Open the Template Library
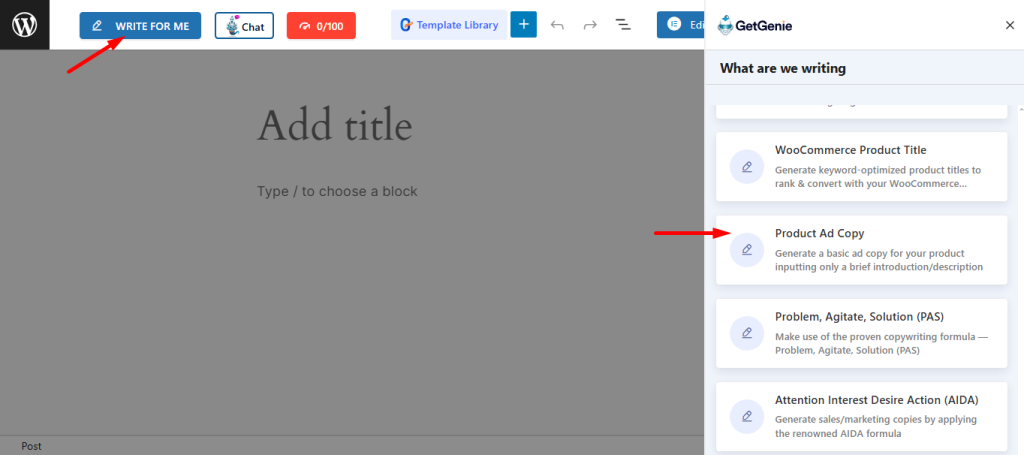 click(448, 25)
